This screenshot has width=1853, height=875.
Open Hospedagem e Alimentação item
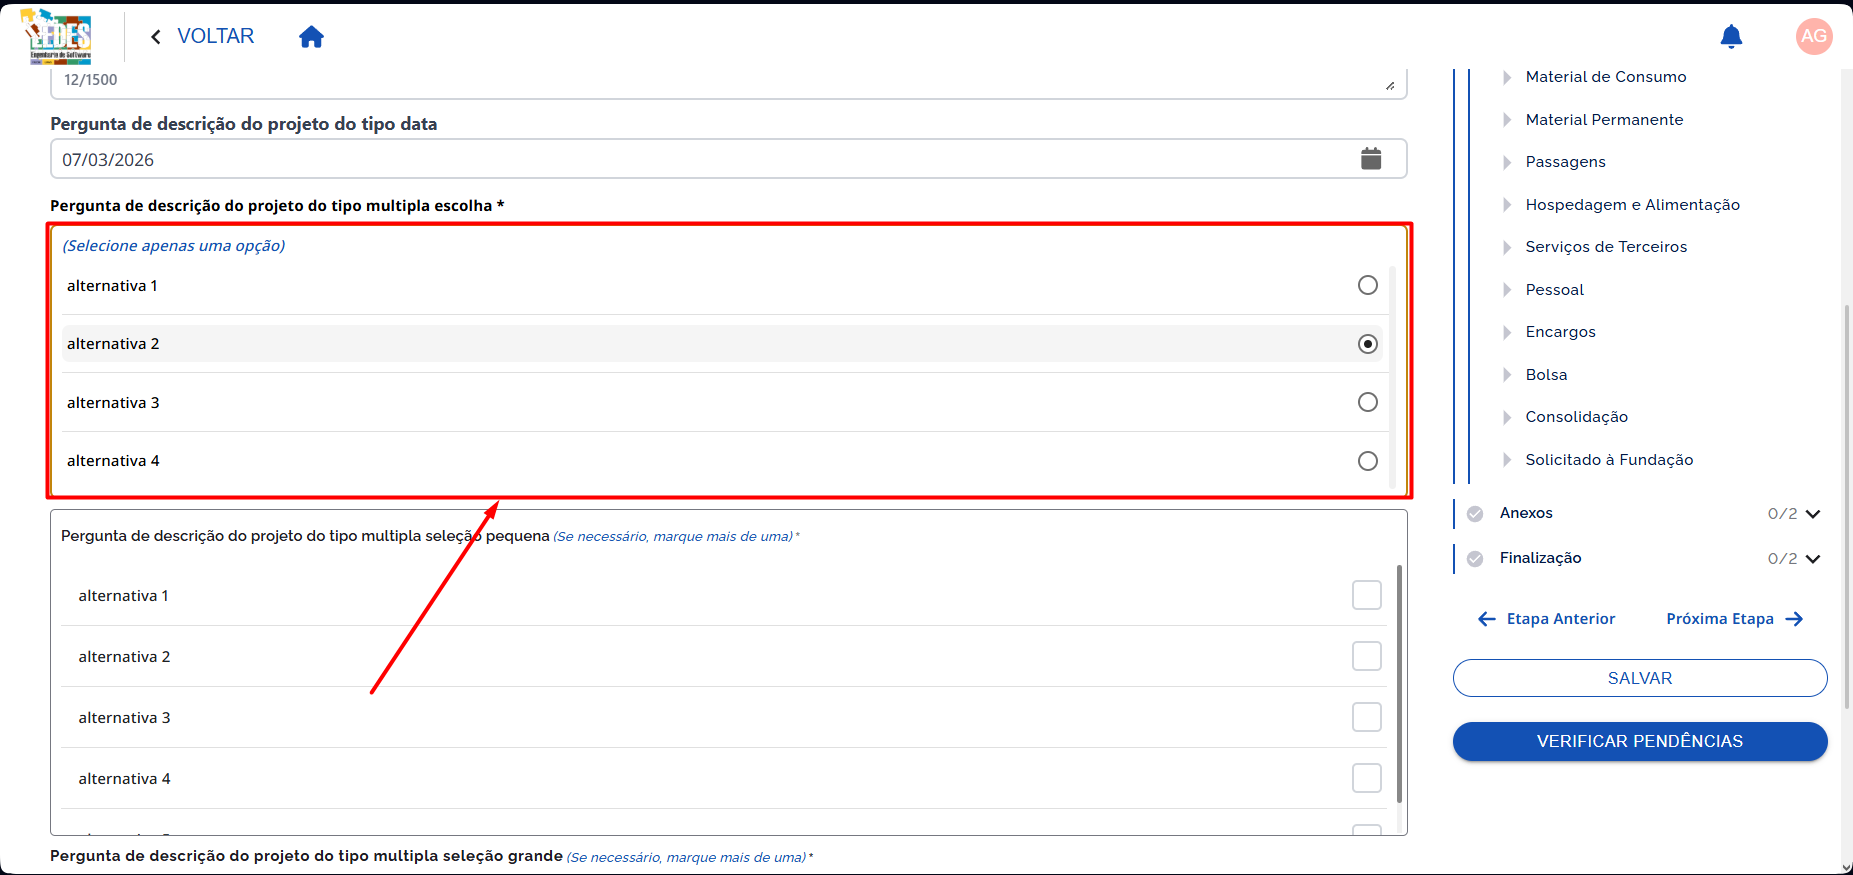coord(1632,205)
